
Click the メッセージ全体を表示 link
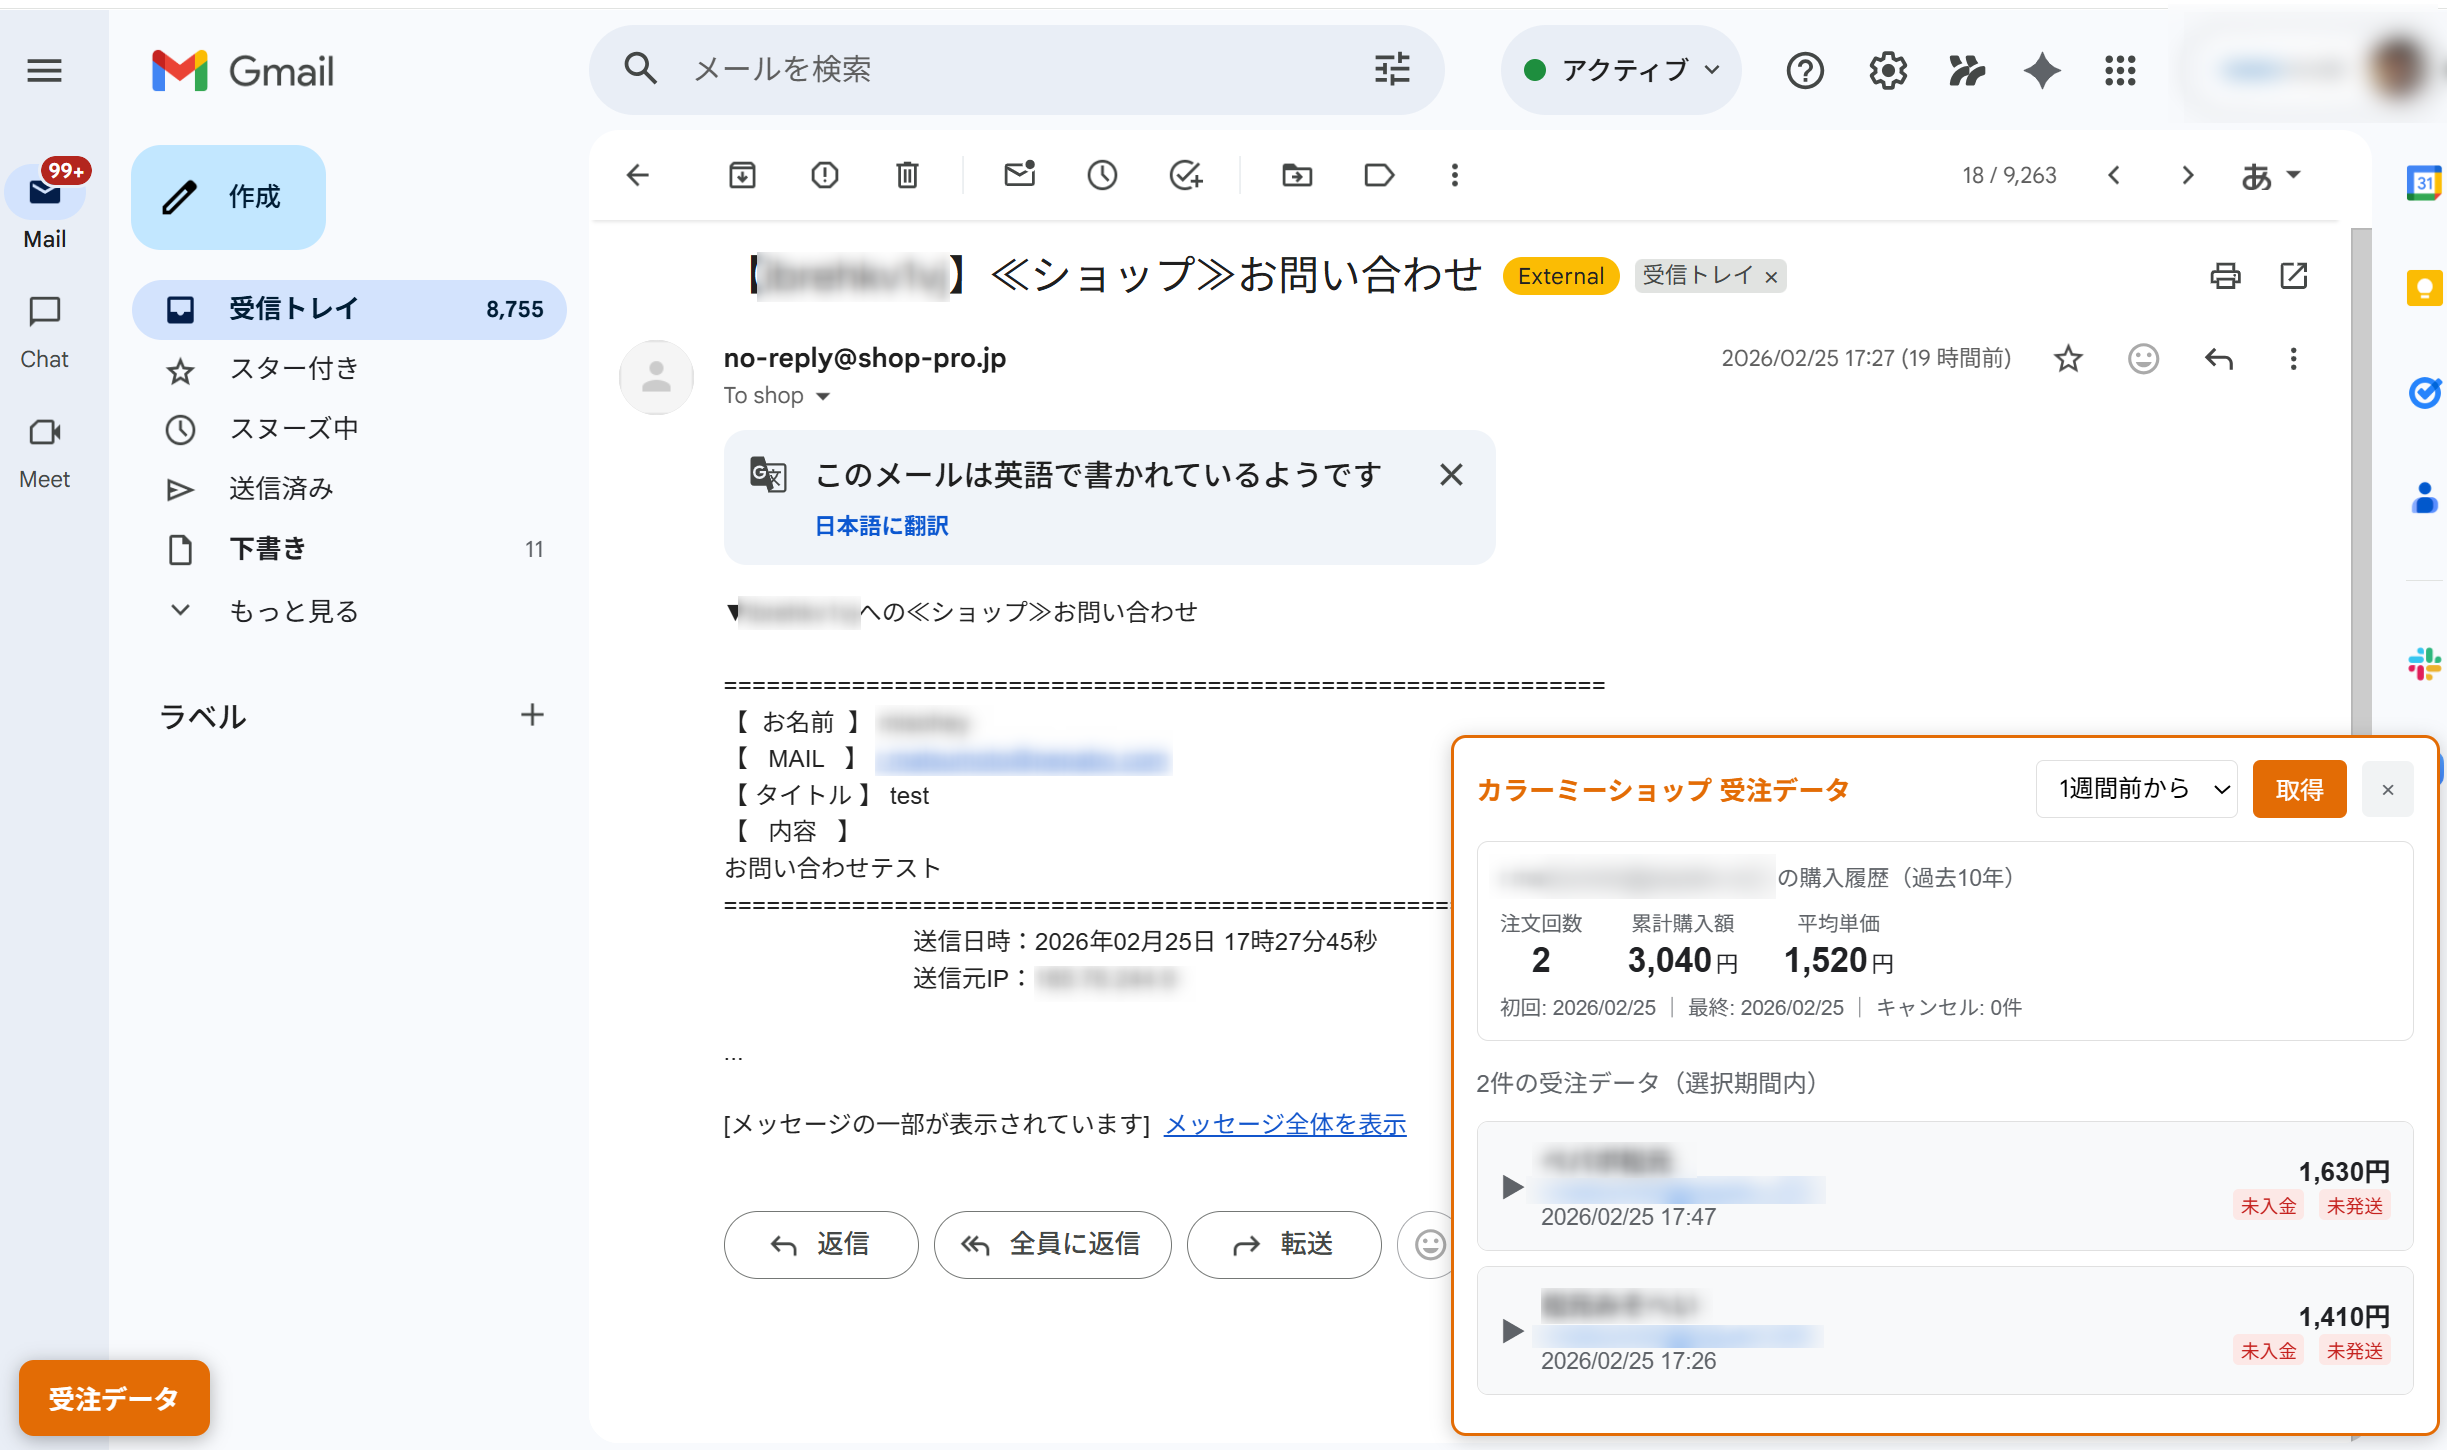(x=1284, y=1124)
